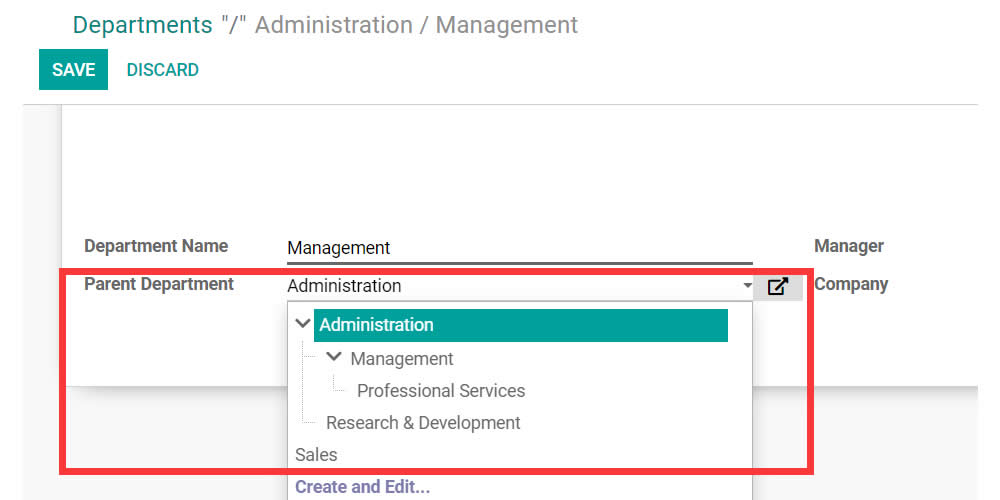Click the Parent Department label
Viewport: 1000px width, 500px height.
(x=159, y=284)
